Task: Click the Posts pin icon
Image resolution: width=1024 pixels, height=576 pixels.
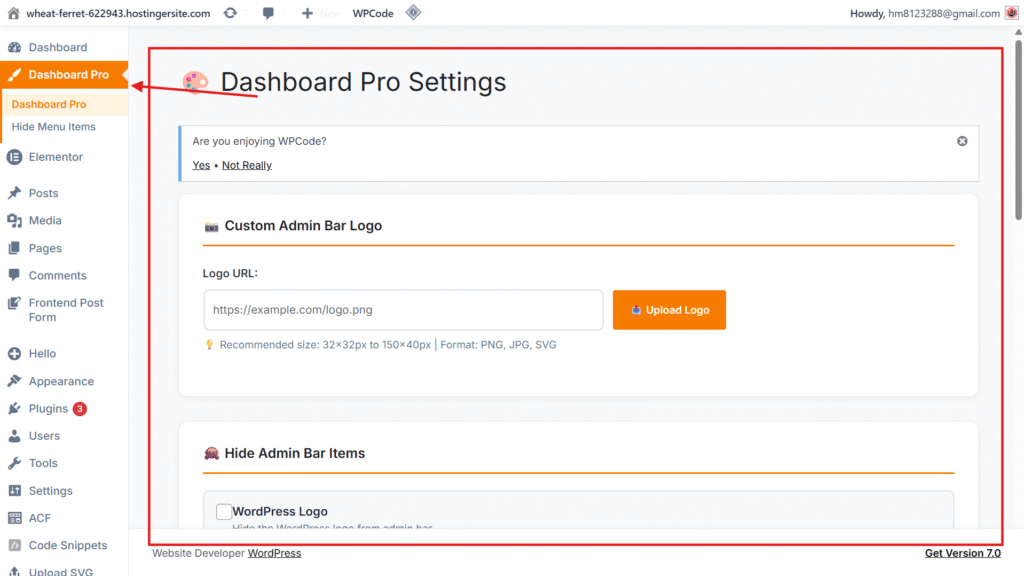Action: pyautogui.click(x=14, y=193)
